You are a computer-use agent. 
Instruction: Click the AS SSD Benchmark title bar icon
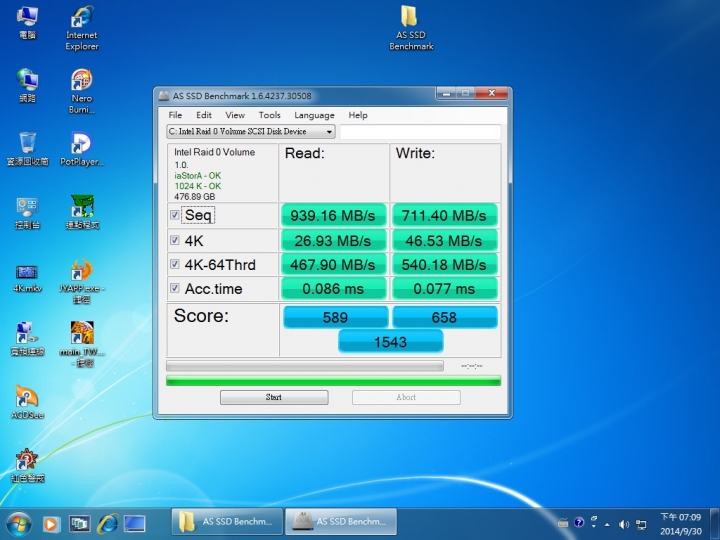(163, 96)
